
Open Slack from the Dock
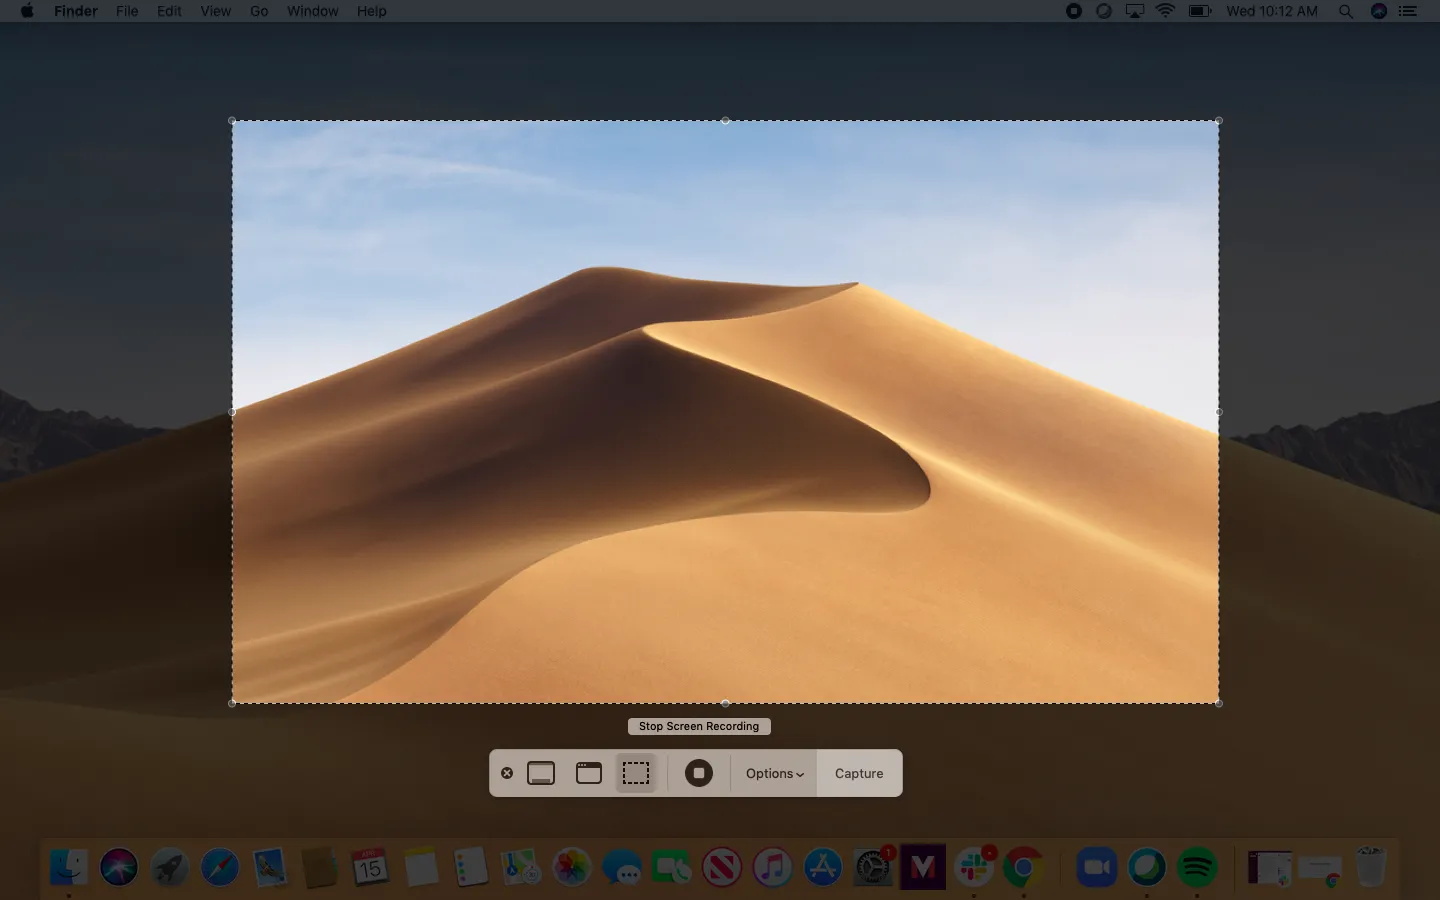pos(974,867)
